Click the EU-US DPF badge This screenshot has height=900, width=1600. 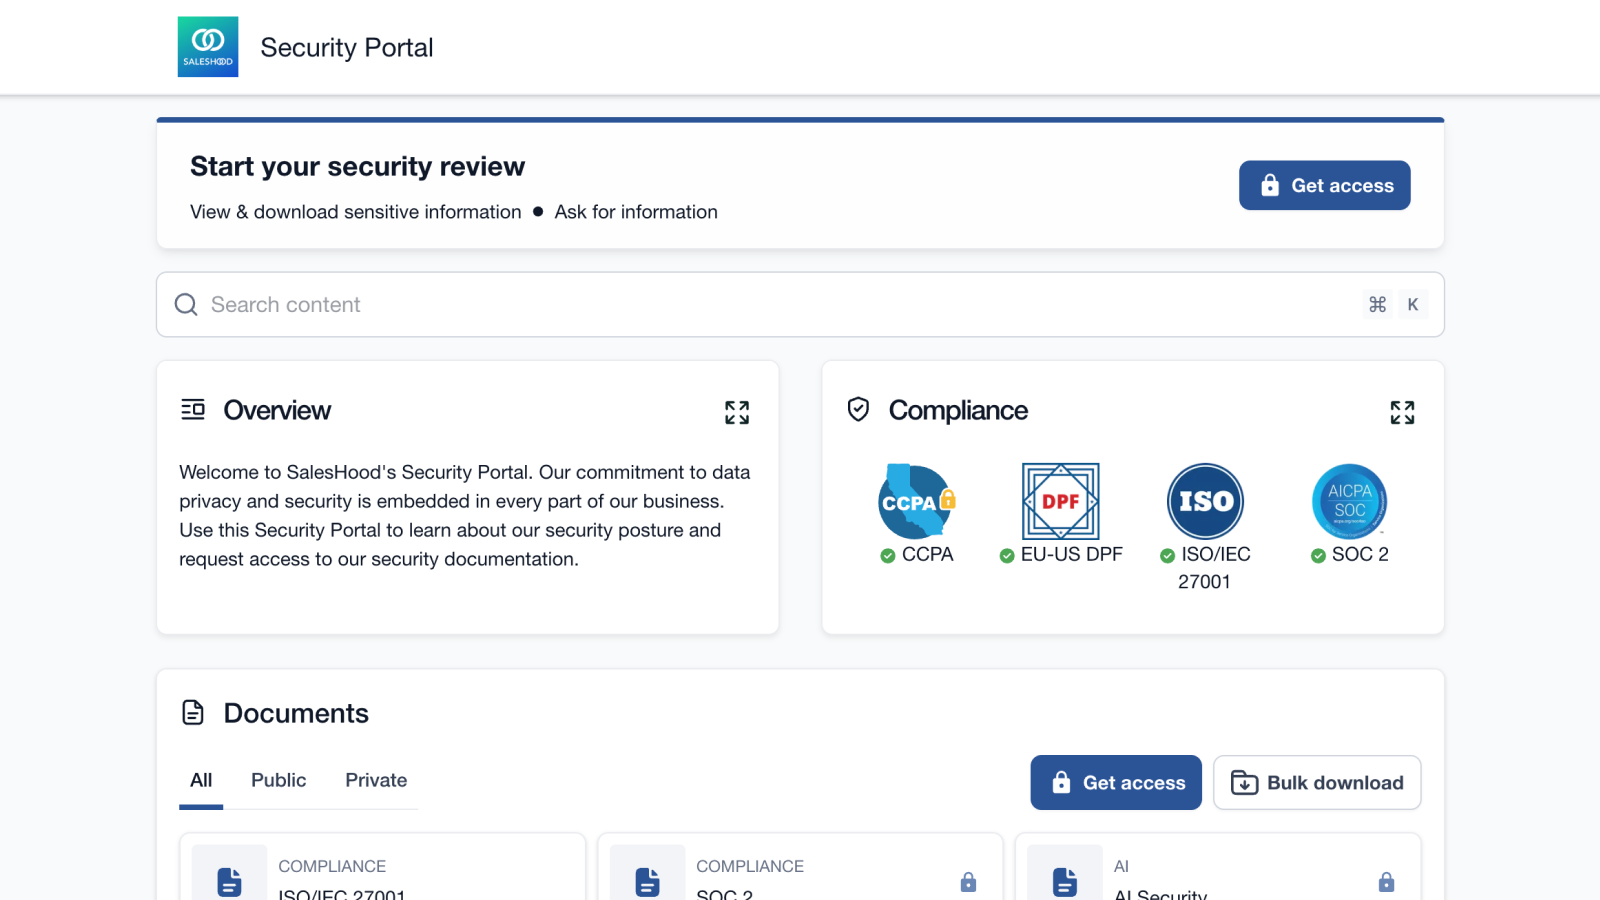pyautogui.click(x=1060, y=501)
